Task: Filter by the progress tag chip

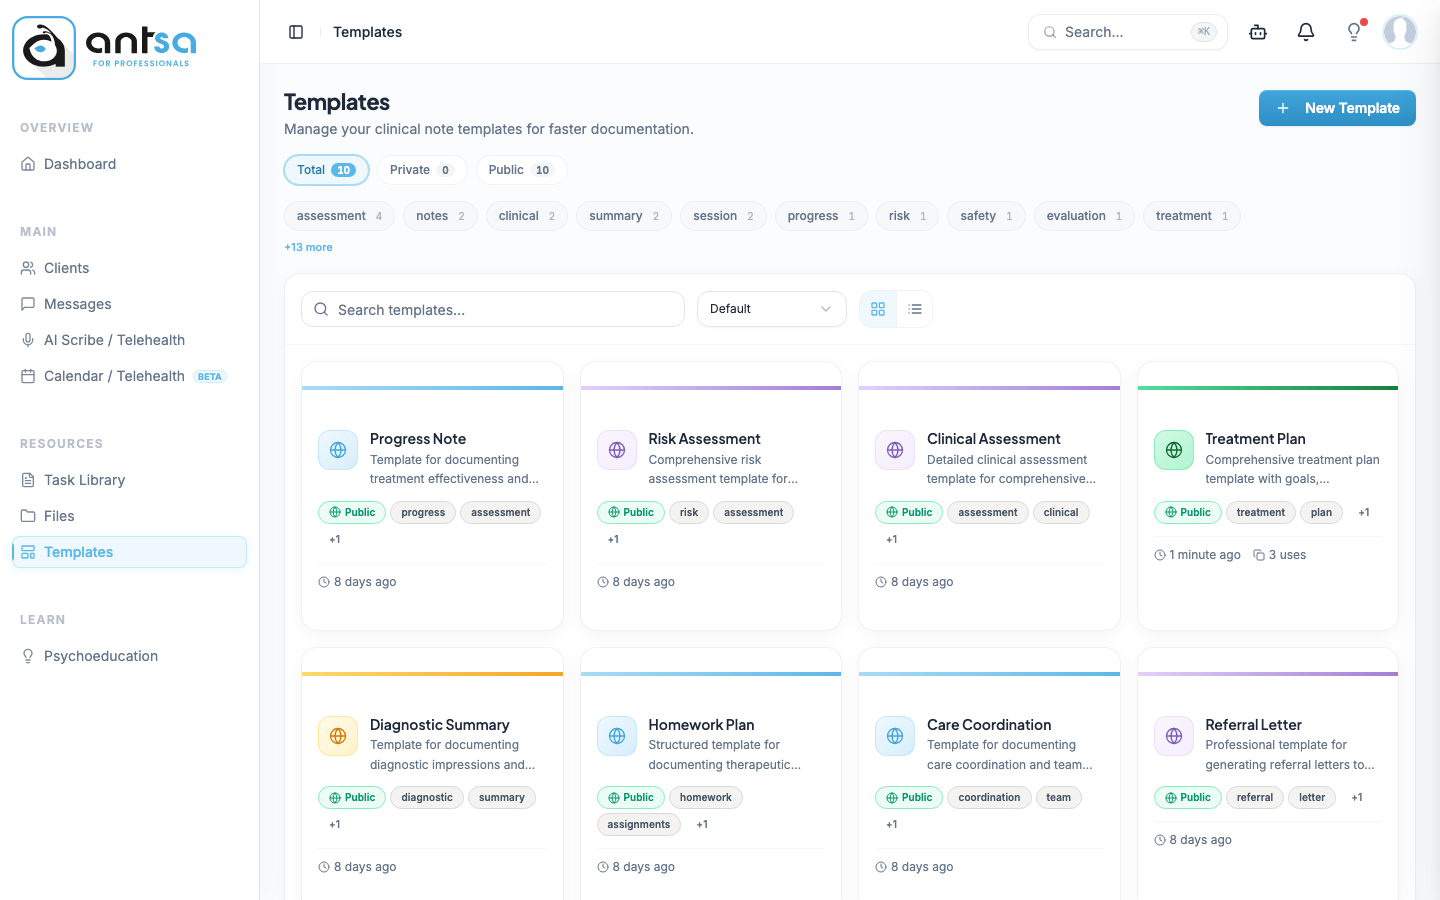Action: pos(821,216)
